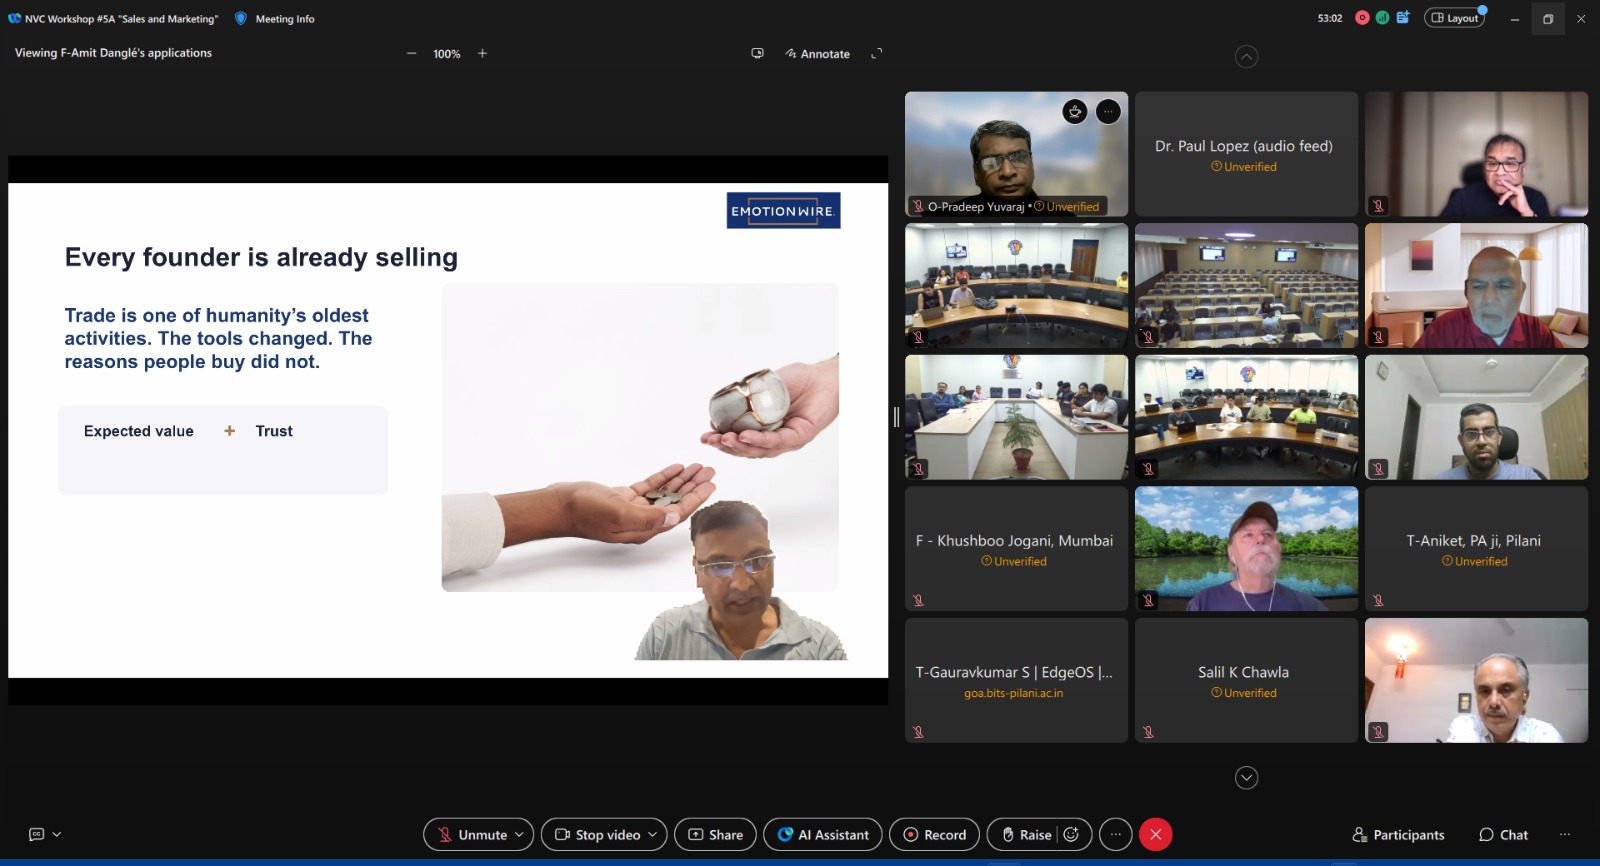
Task: Start annotating with the Annotate button
Action: [x=817, y=54]
